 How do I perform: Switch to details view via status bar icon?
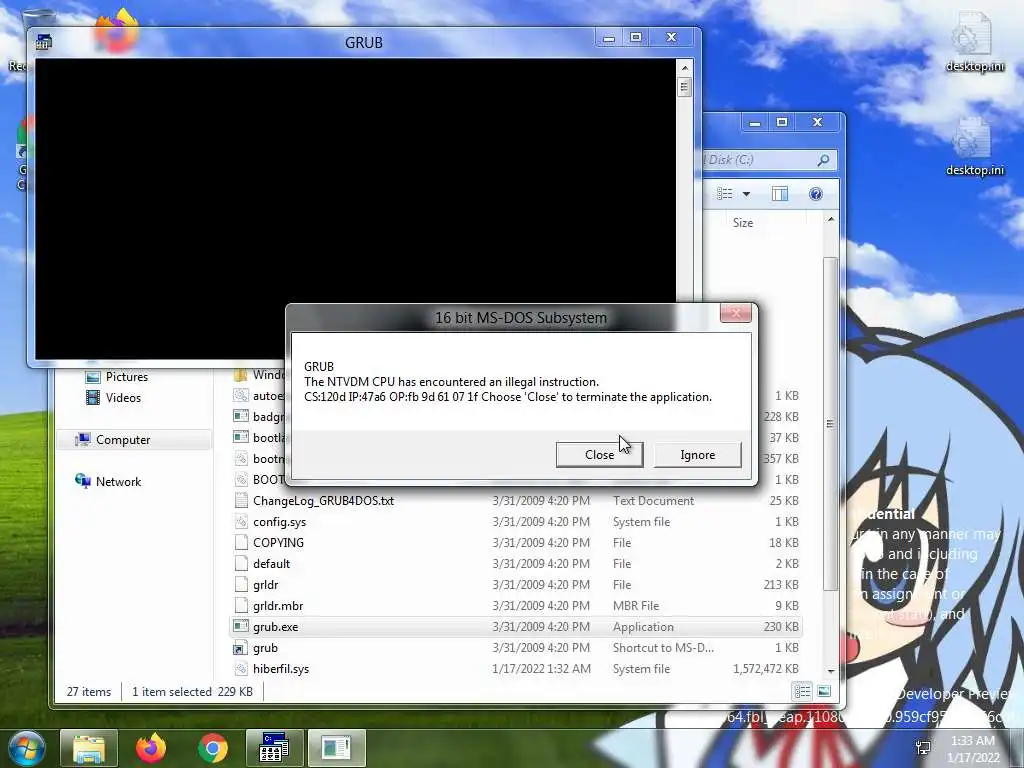[x=803, y=691]
